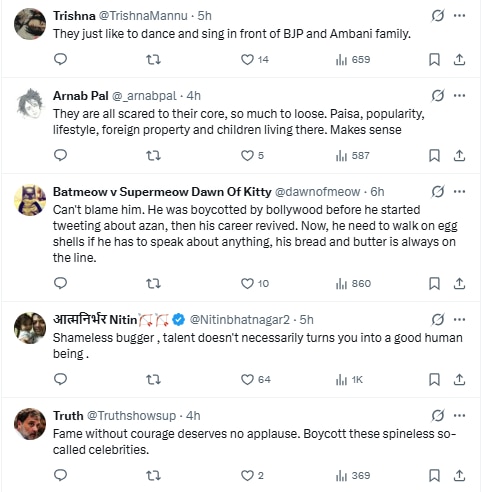View analytics showing 860 views
The image size is (481, 492).
tap(353, 284)
